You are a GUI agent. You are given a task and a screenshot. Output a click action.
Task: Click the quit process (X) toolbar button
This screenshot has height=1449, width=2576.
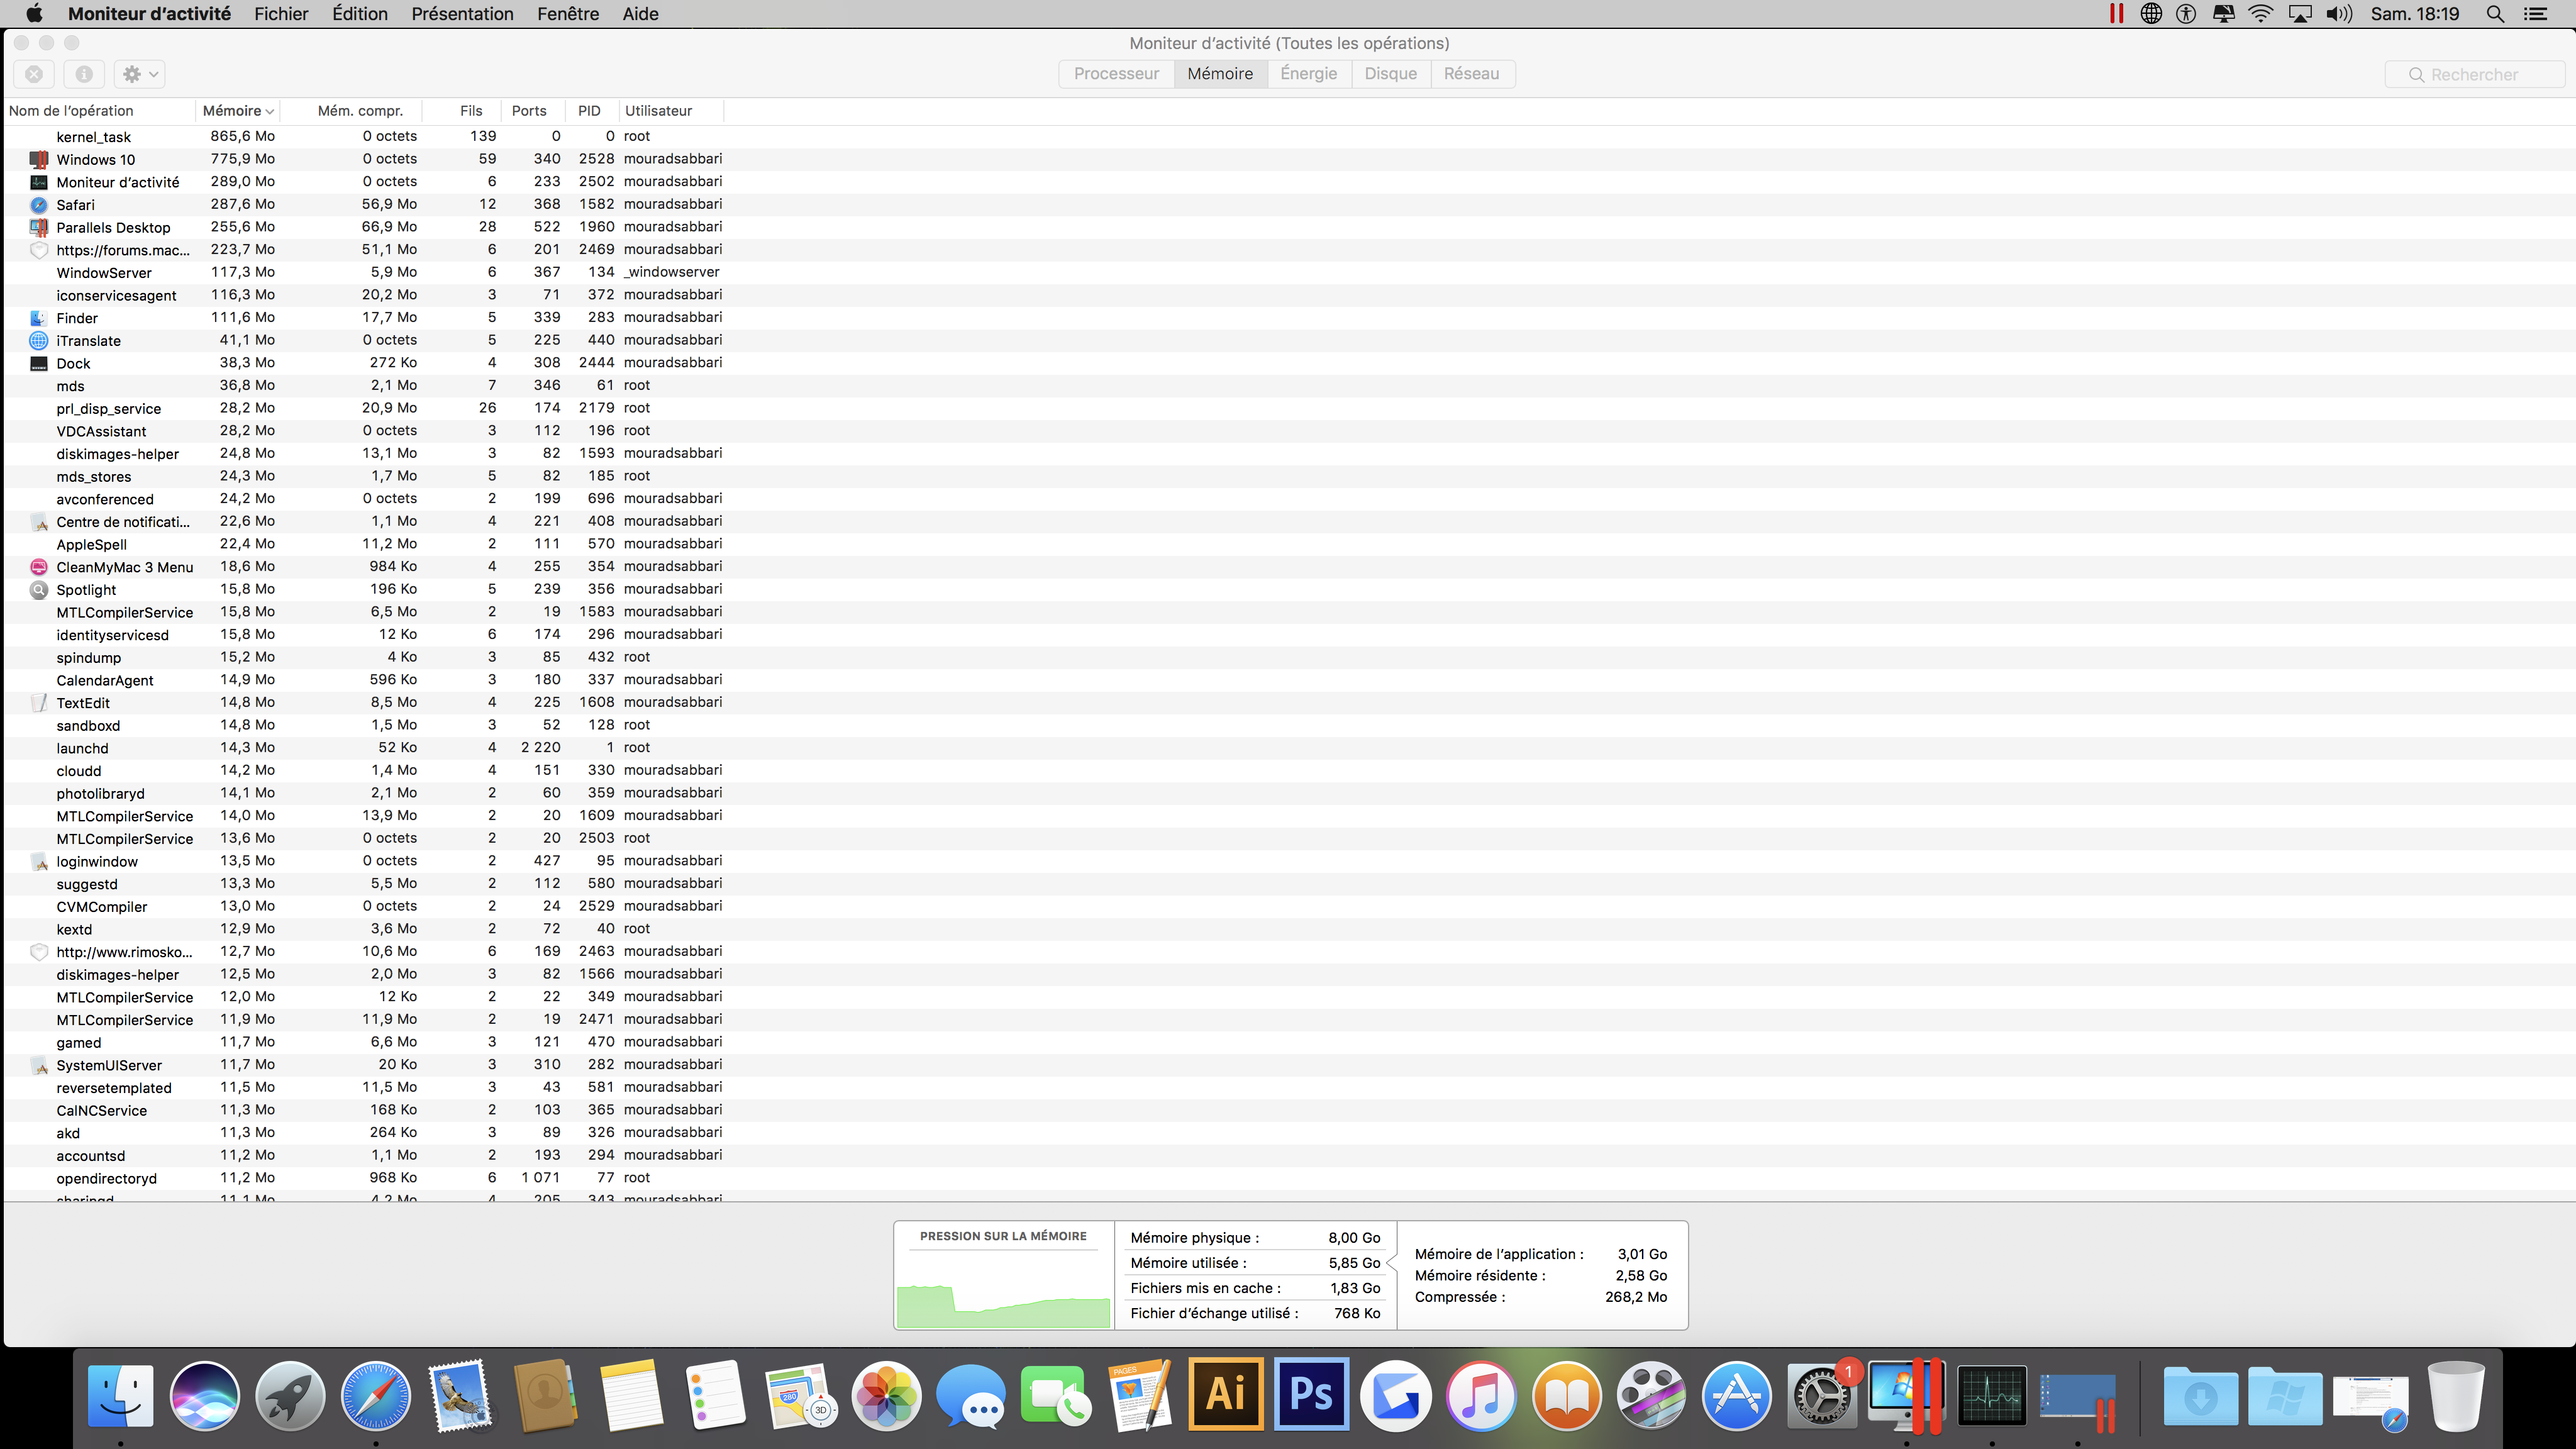click(x=34, y=74)
